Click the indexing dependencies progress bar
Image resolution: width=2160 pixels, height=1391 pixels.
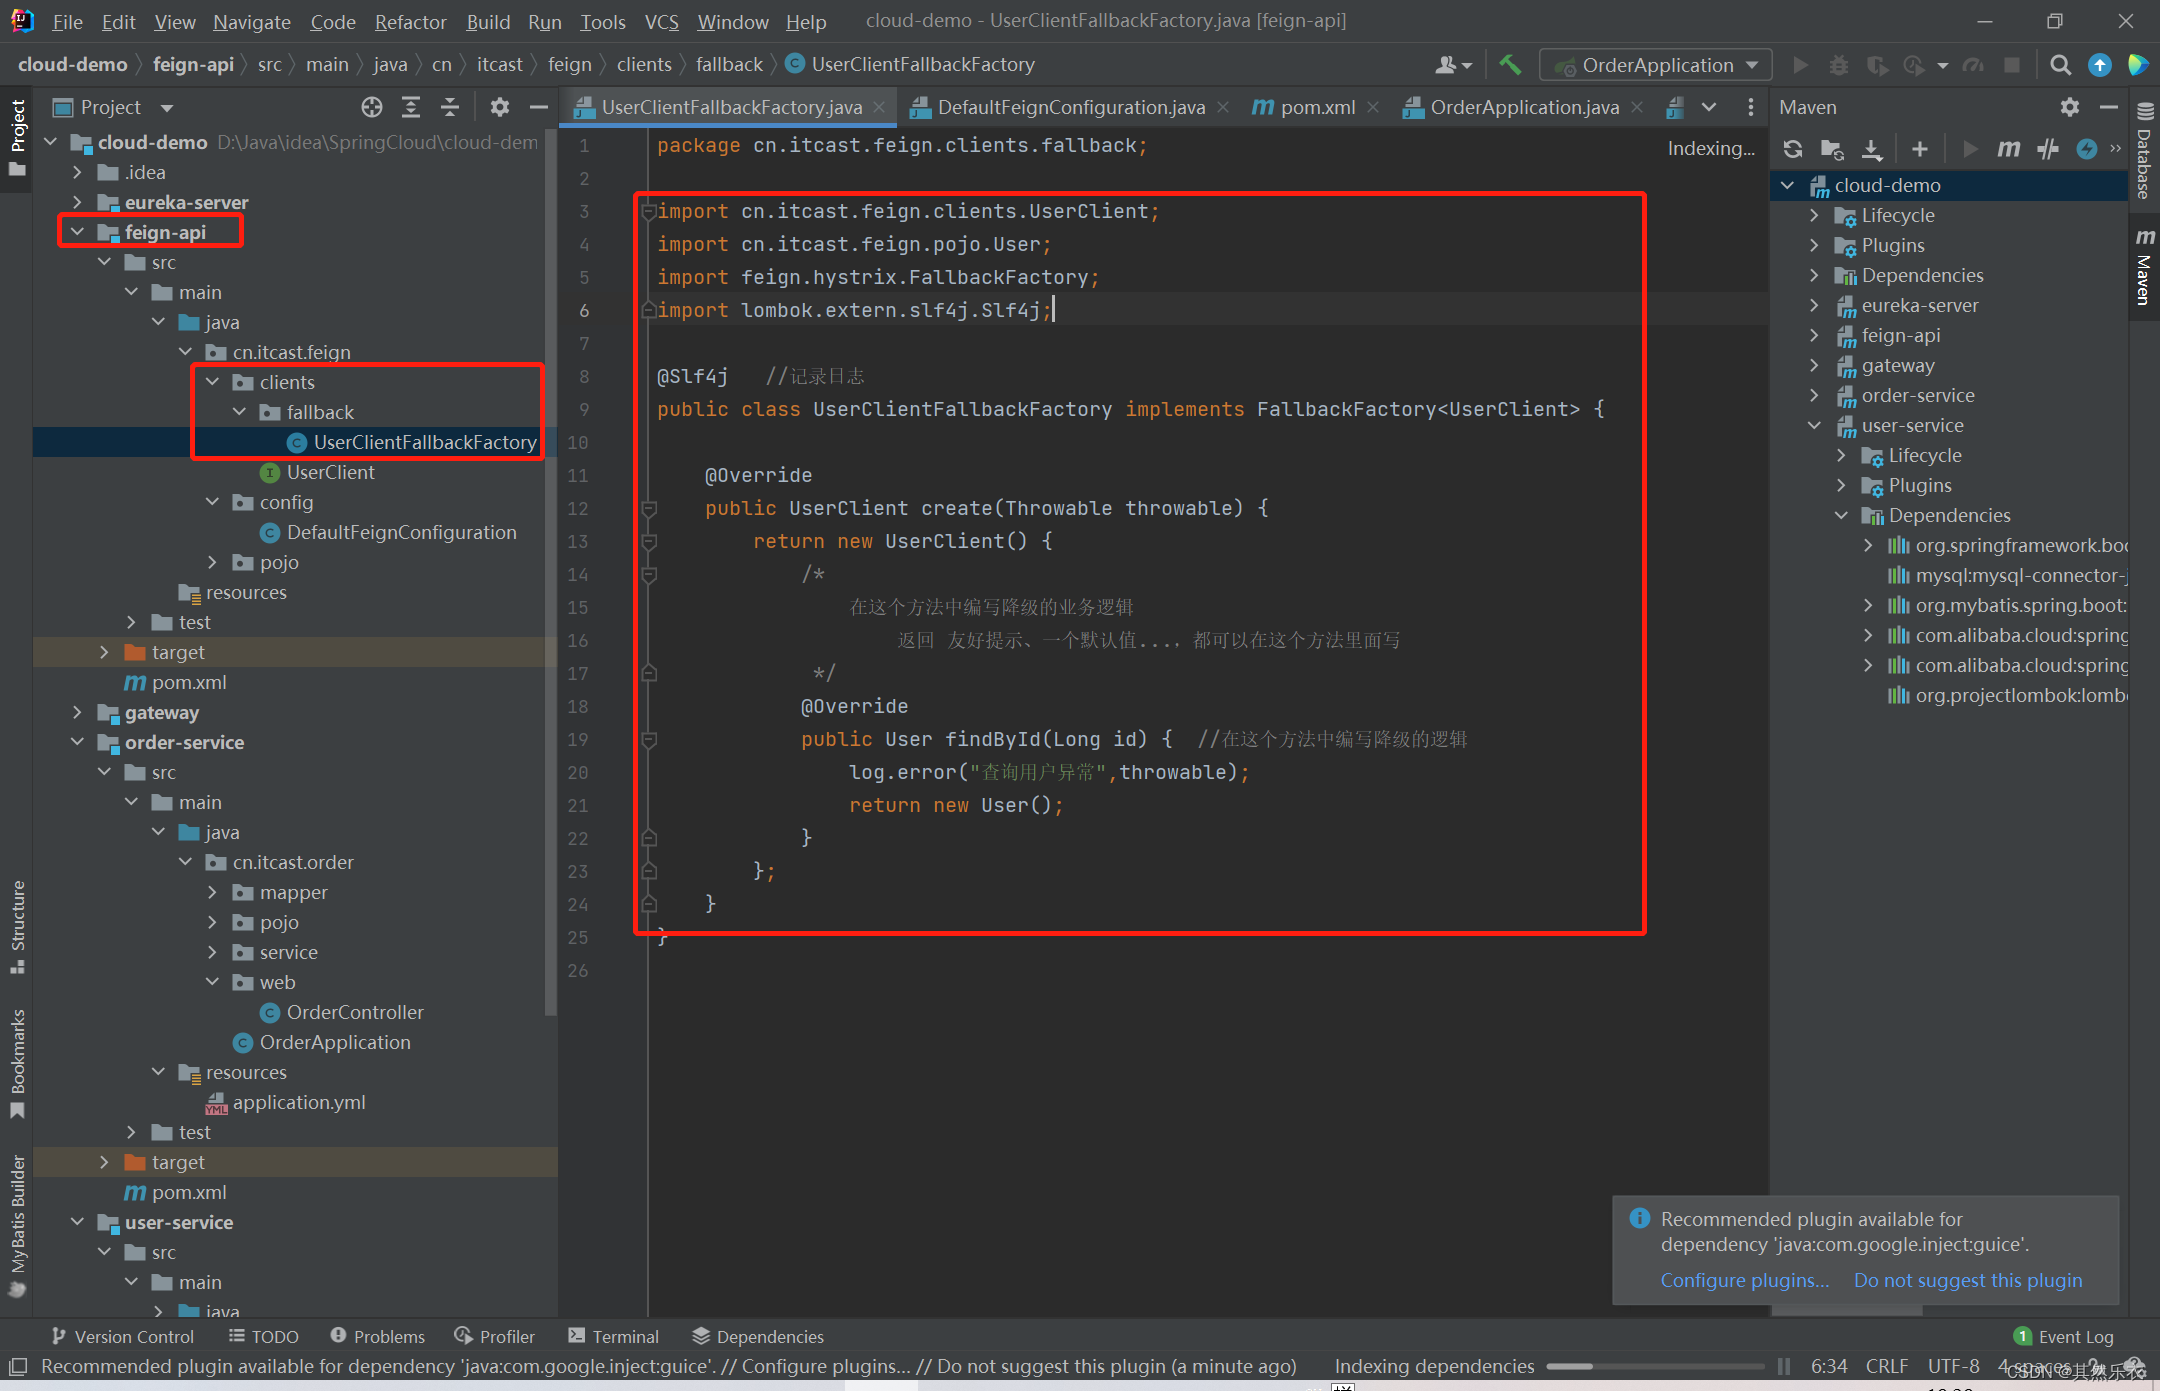point(1654,1366)
